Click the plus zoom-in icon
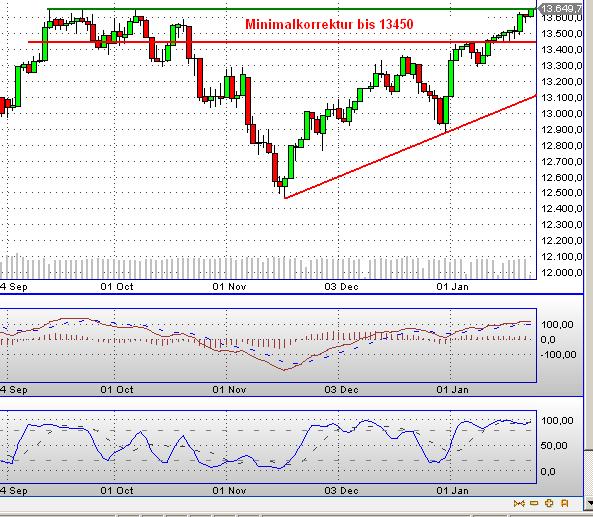 (549, 503)
